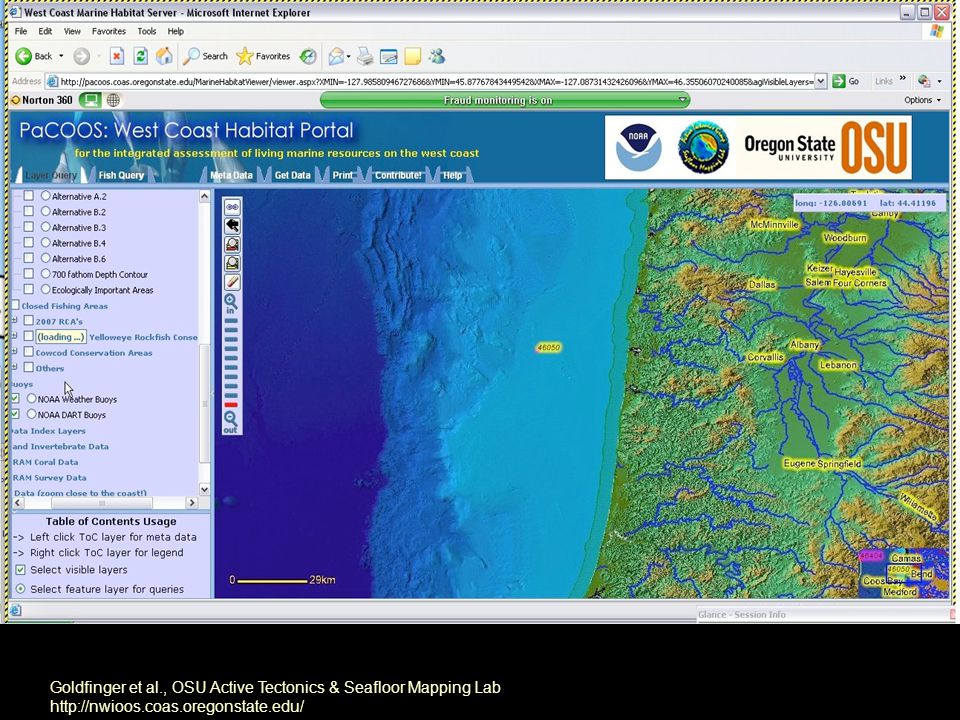Click the IE Back arrow button
Image resolution: width=960 pixels, height=720 pixels.
tap(24, 56)
